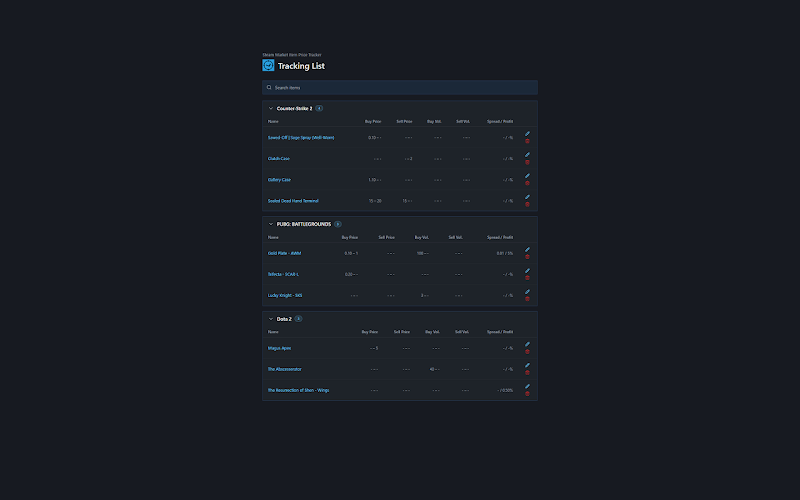Click Buy Vol. header in PUBG table
The height and width of the screenshot is (500, 800).
click(421, 237)
